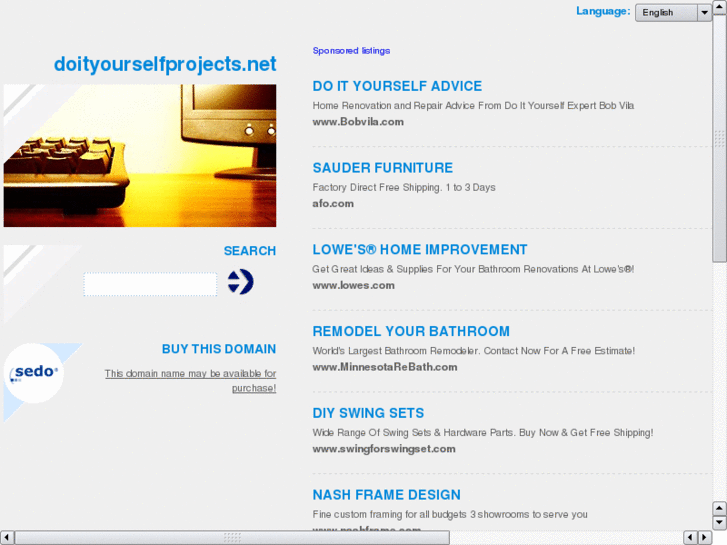Click 'Factory Direct Free Shipping' description
The width and height of the screenshot is (727, 545).
[x=404, y=187]
